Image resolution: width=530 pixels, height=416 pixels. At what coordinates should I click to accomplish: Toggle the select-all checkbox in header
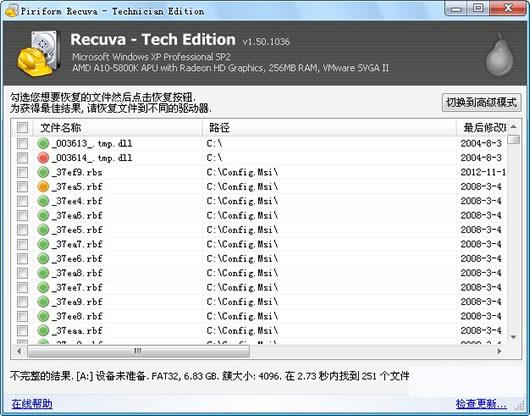tap(22, 127)
